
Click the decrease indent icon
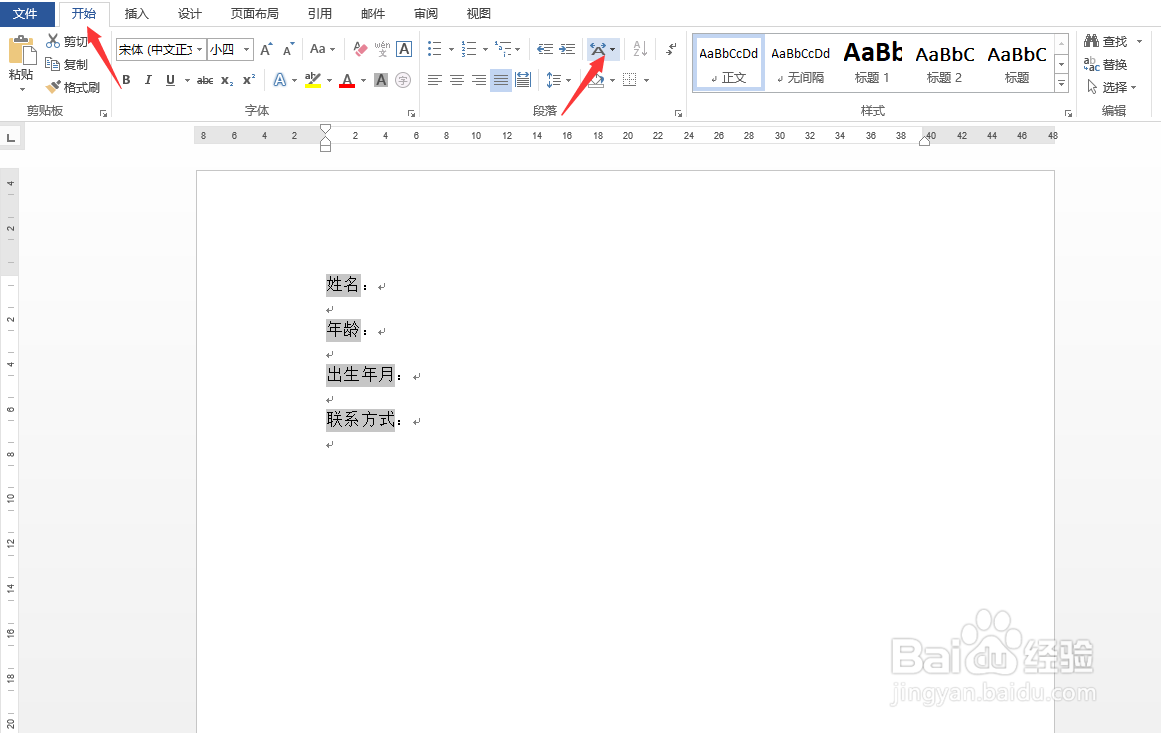[x=547, y=48]
